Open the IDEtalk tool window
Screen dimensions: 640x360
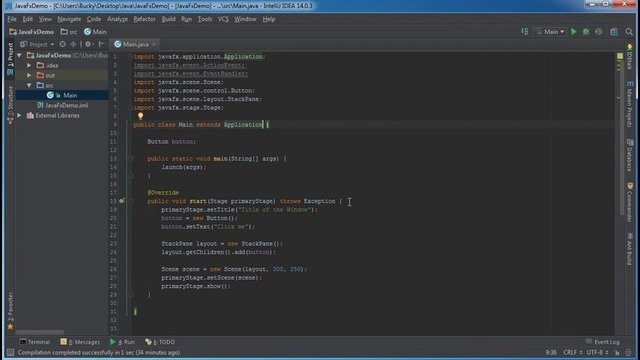coord(630,57)
